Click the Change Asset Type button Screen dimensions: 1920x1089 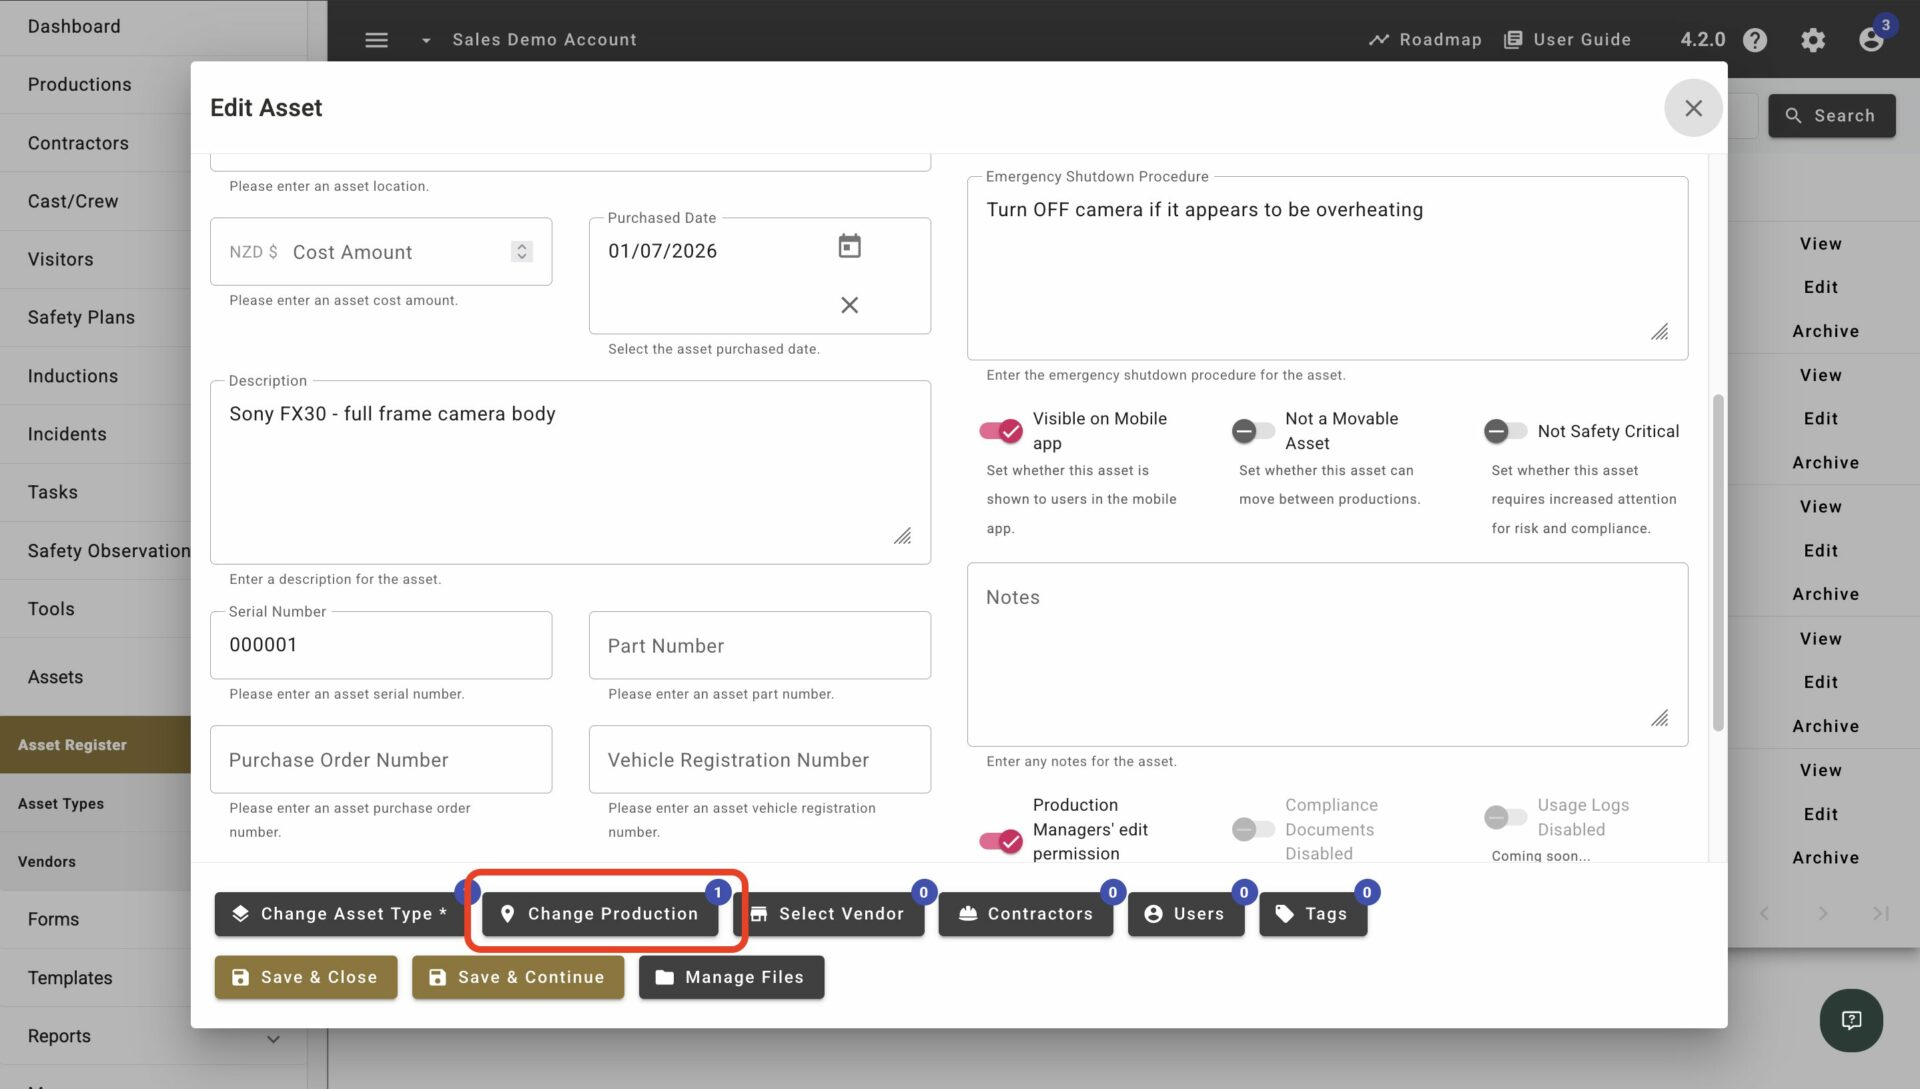pyautogui.click(x=339, y=914)
